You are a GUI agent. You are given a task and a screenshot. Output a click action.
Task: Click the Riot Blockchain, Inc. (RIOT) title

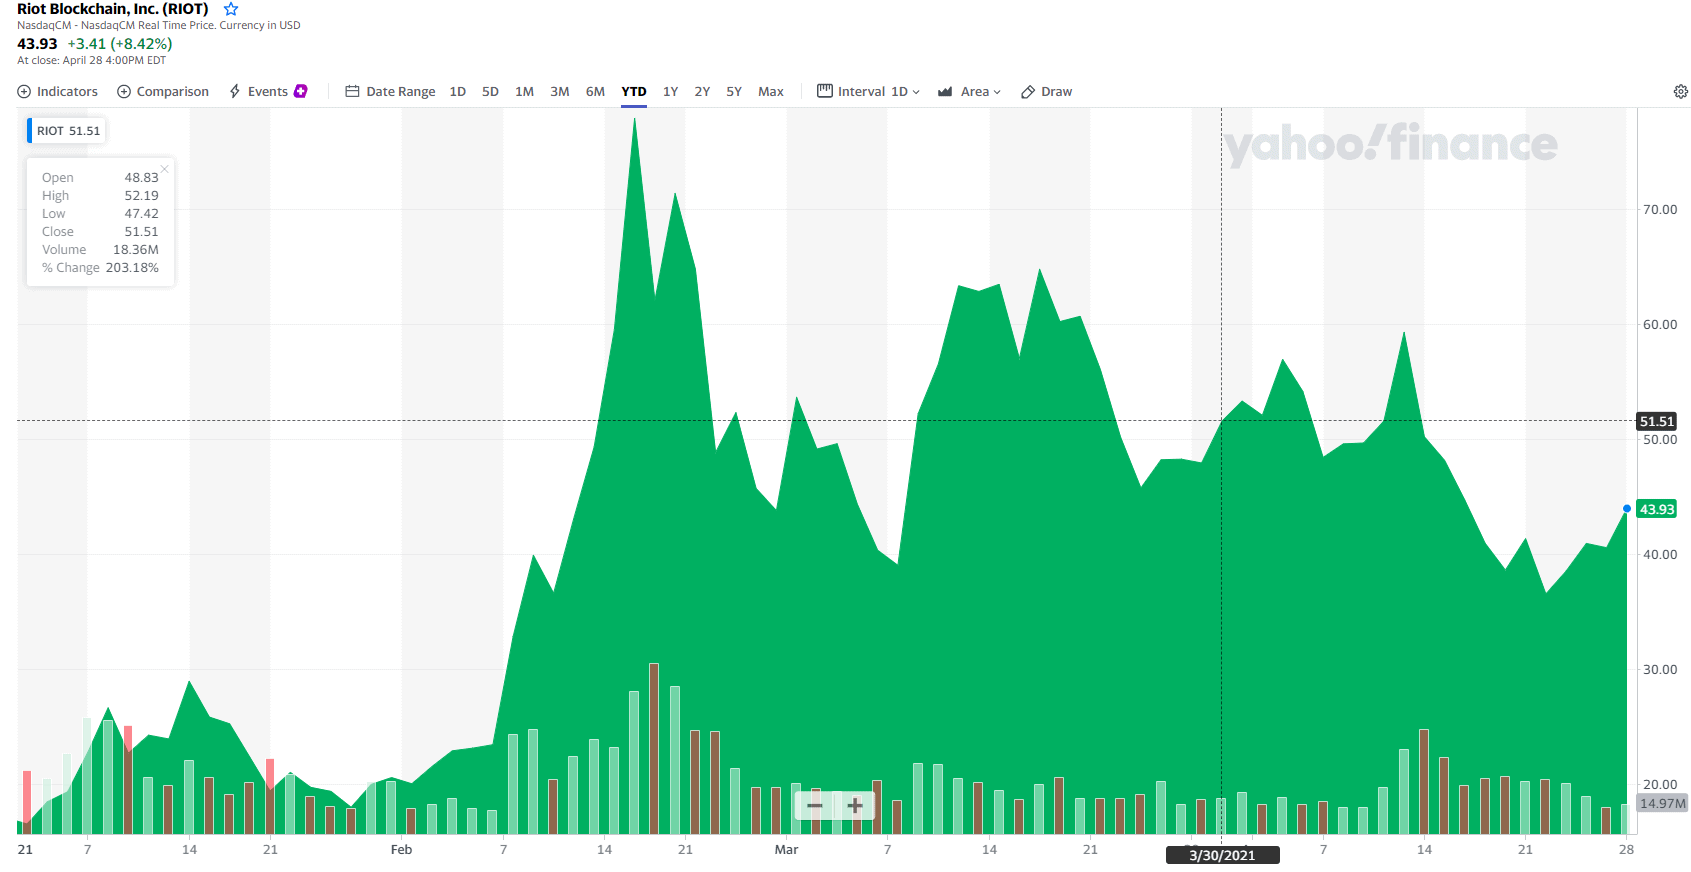pyautogui.click(x=113, y=9)
